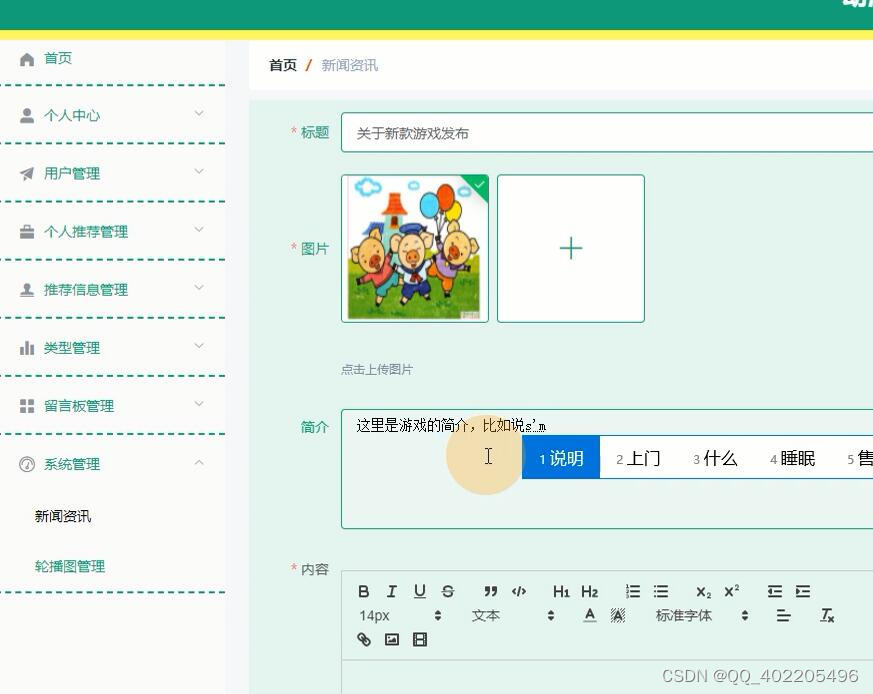
Task: Apply Heading 2 style
Action: [589, 591]
